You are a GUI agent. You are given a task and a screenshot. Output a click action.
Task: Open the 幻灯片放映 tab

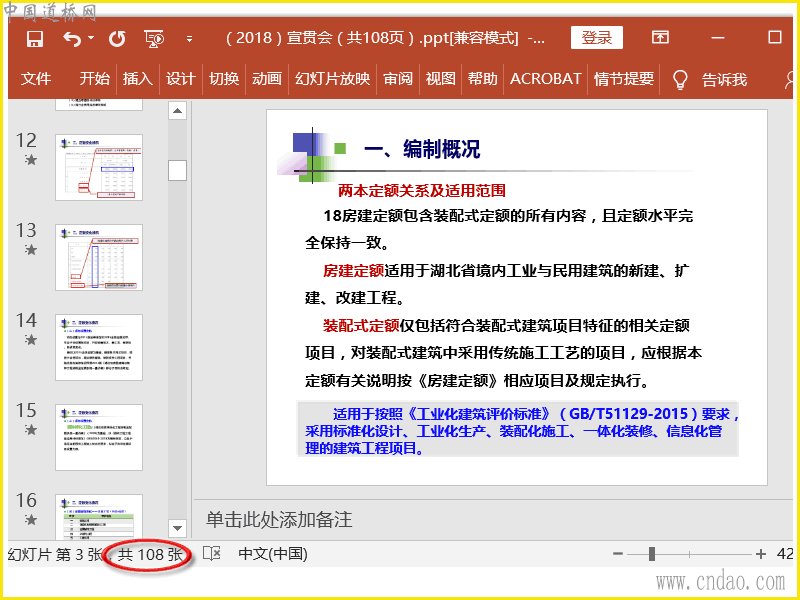[x=332, y=79]
